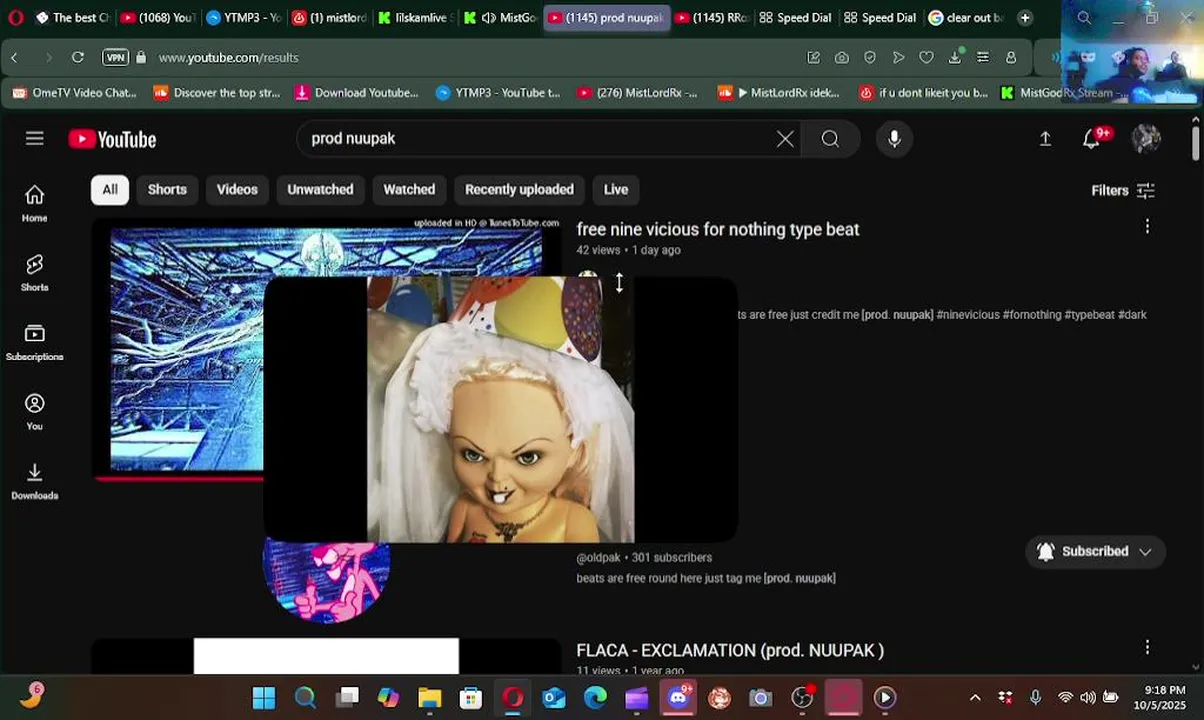This screenshot has width=1204, height=720.
Task: Open File Explorer from the taskbar
Action: pyautogui.click(x=429, y=698)
